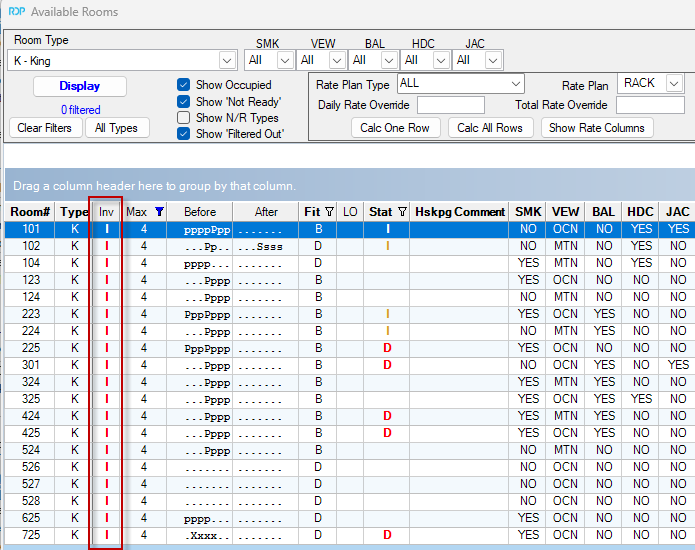Click the Total Rate Override field
The height and width of the screenshot is (550, 695).
[650, 105]
